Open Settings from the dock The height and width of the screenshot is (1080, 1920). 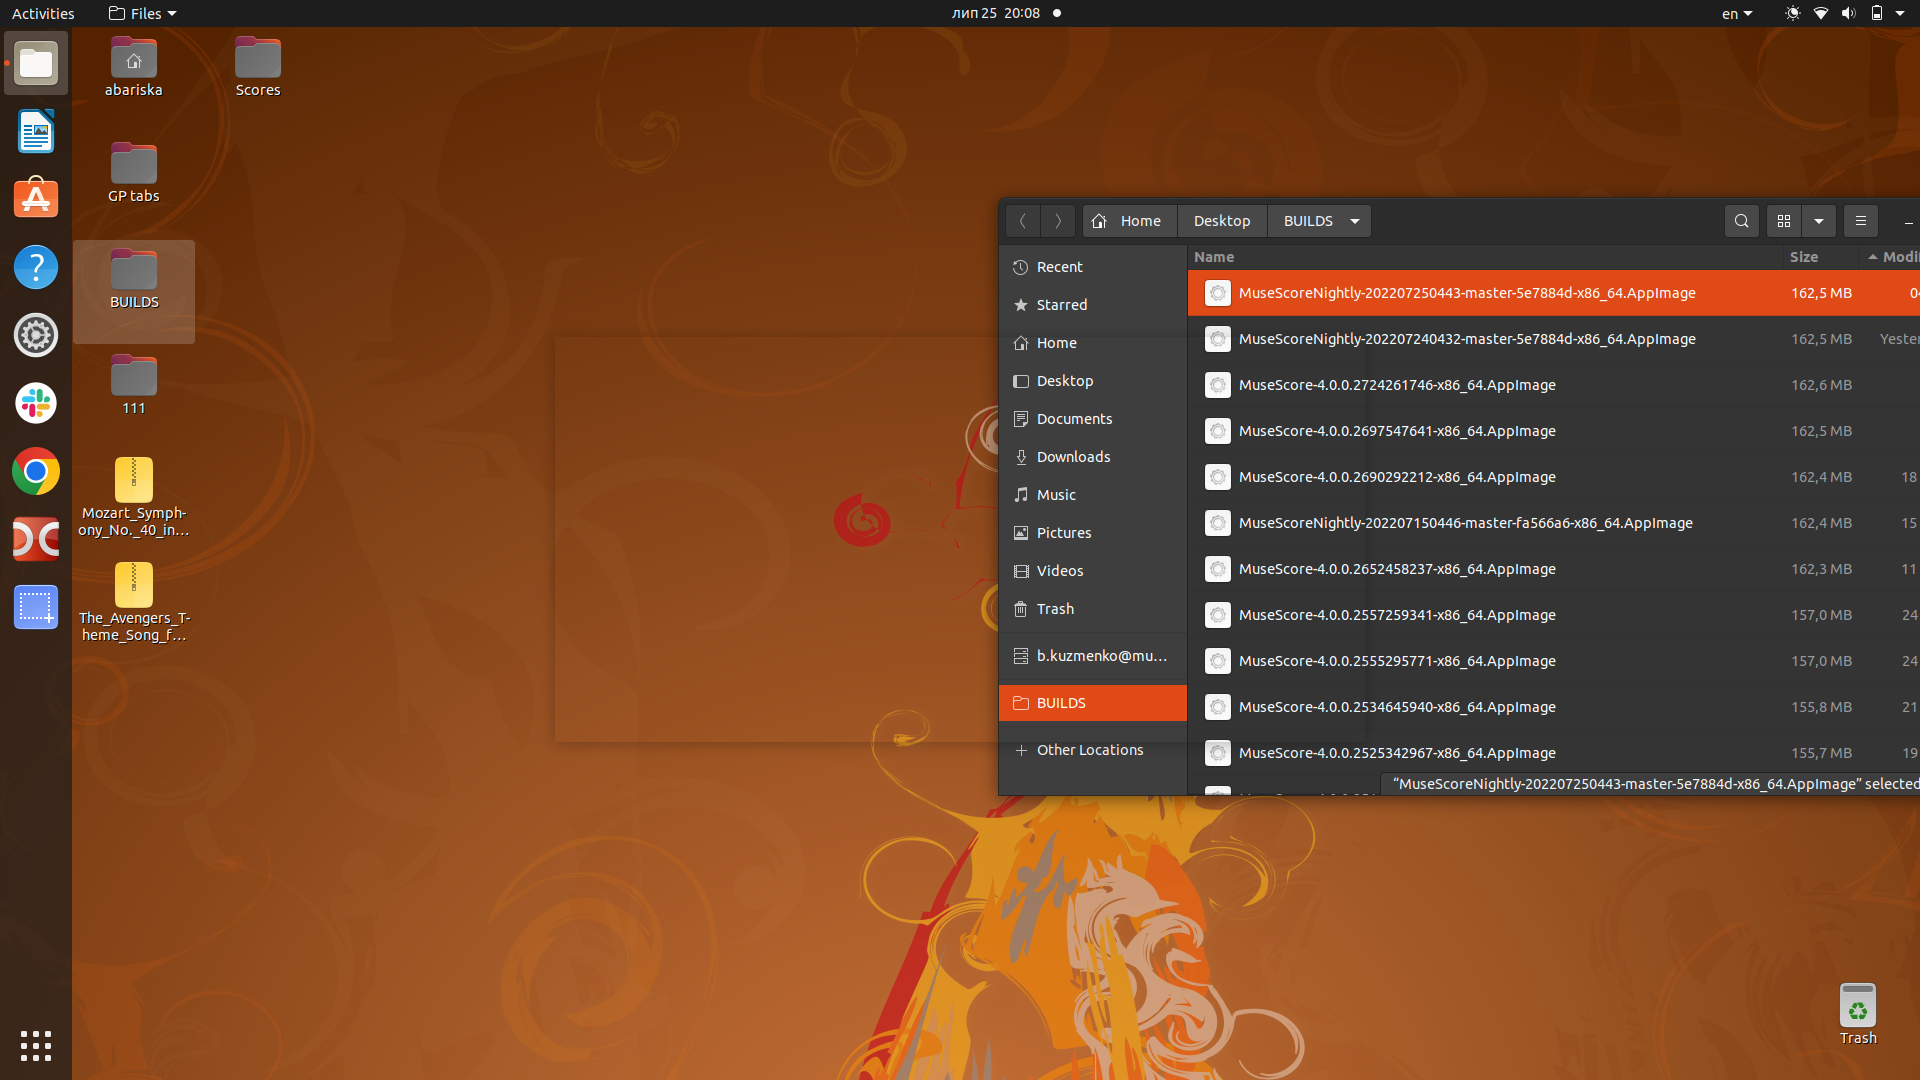point(36,335)
